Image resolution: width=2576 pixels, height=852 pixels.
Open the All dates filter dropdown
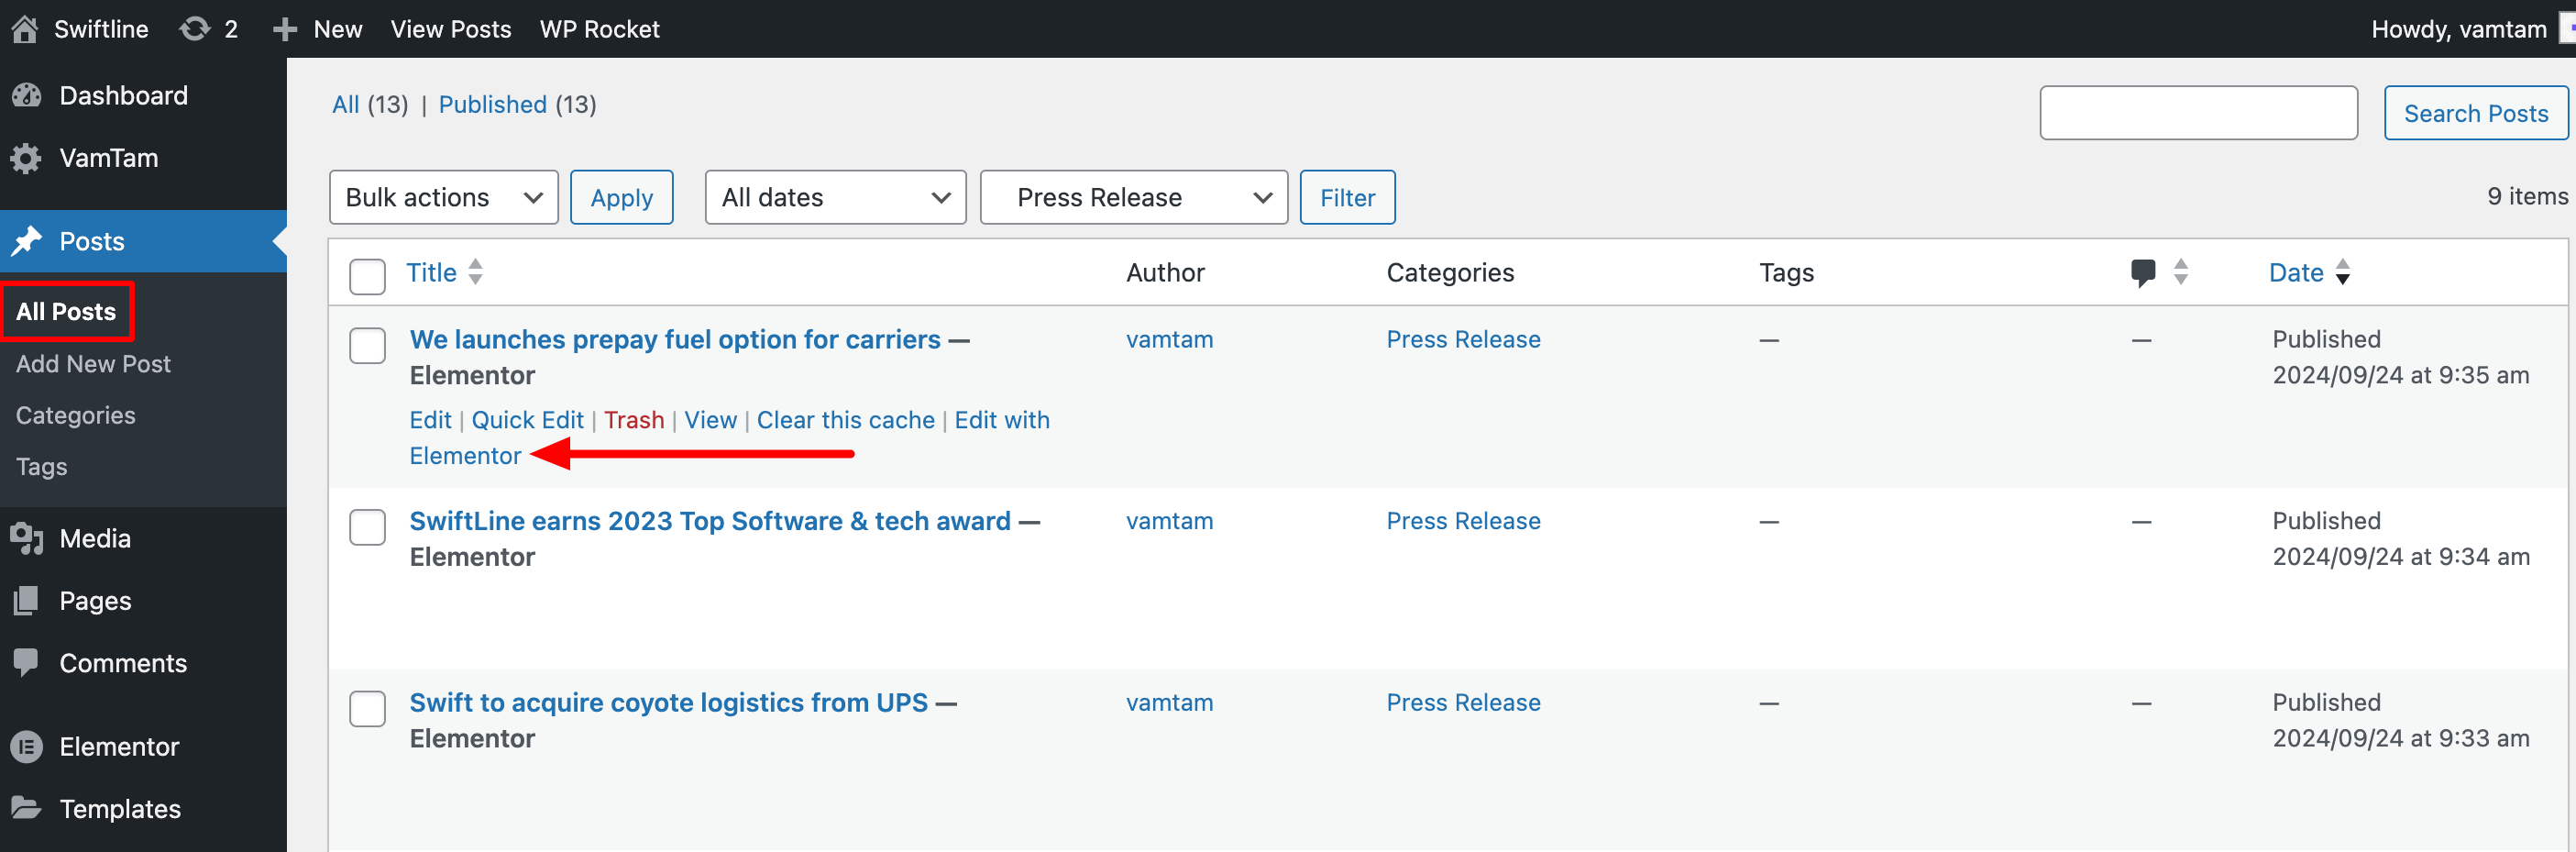click(835, 197)
